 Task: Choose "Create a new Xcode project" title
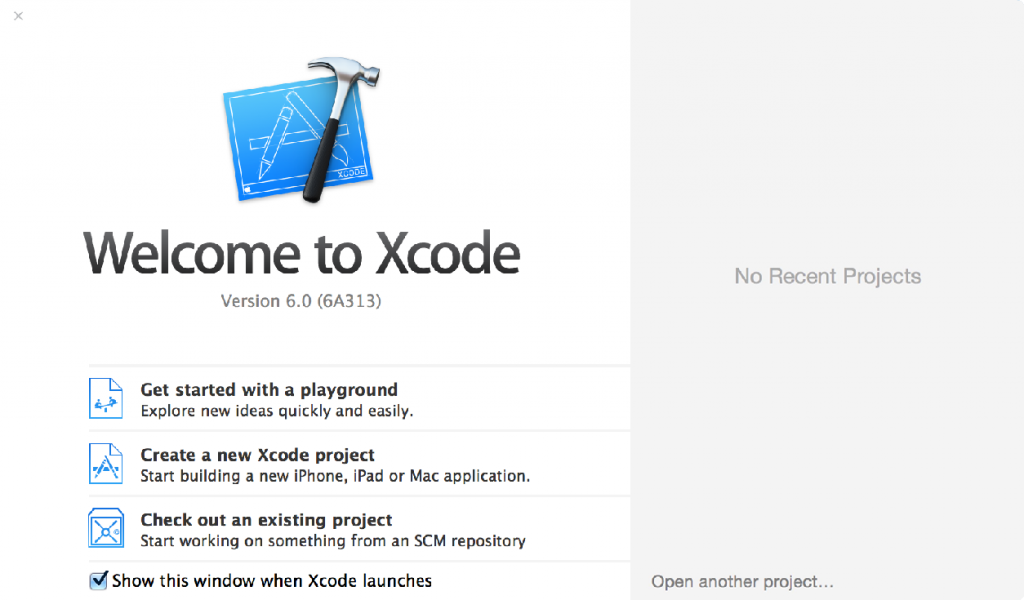point(257,455)
